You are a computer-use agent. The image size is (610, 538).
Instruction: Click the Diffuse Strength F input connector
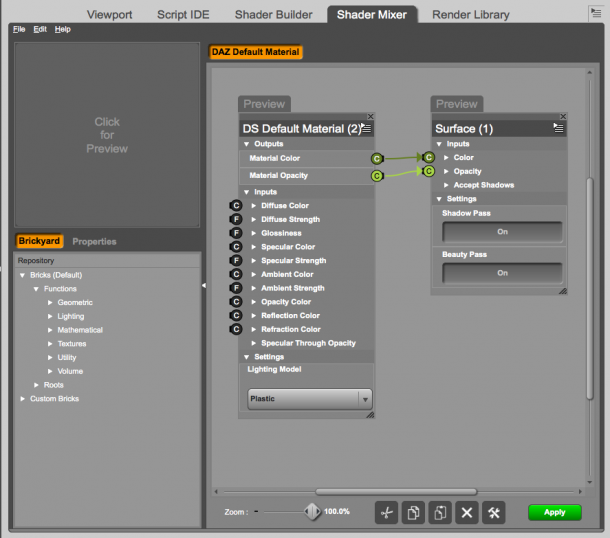point(236,219)
